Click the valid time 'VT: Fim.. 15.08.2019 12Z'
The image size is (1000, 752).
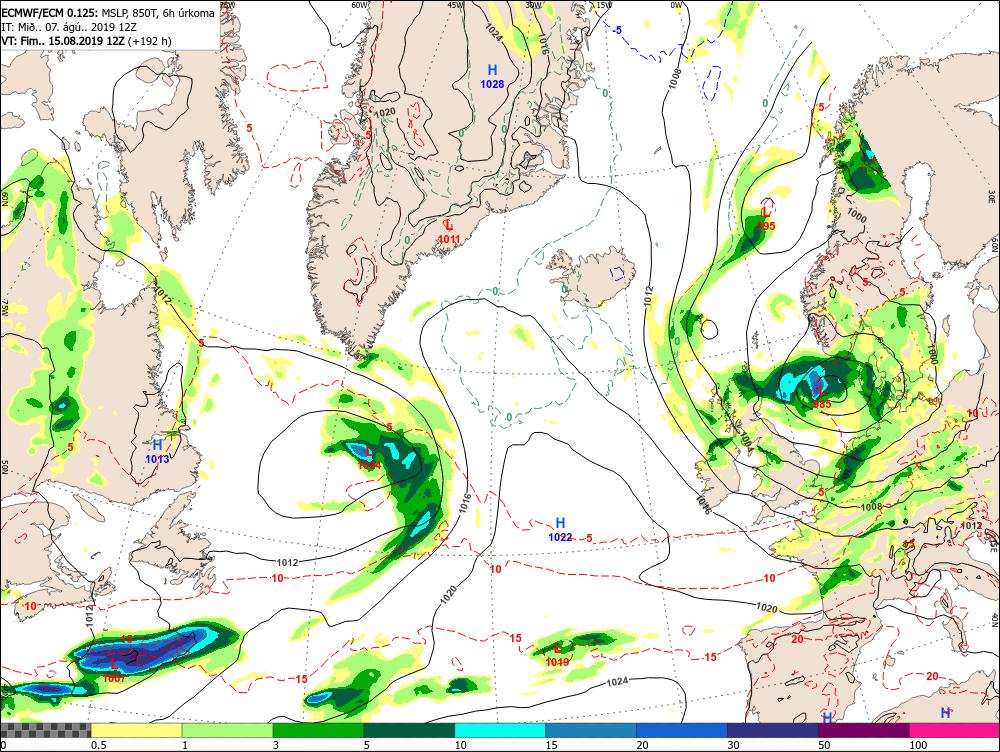[x=63, y=41]
